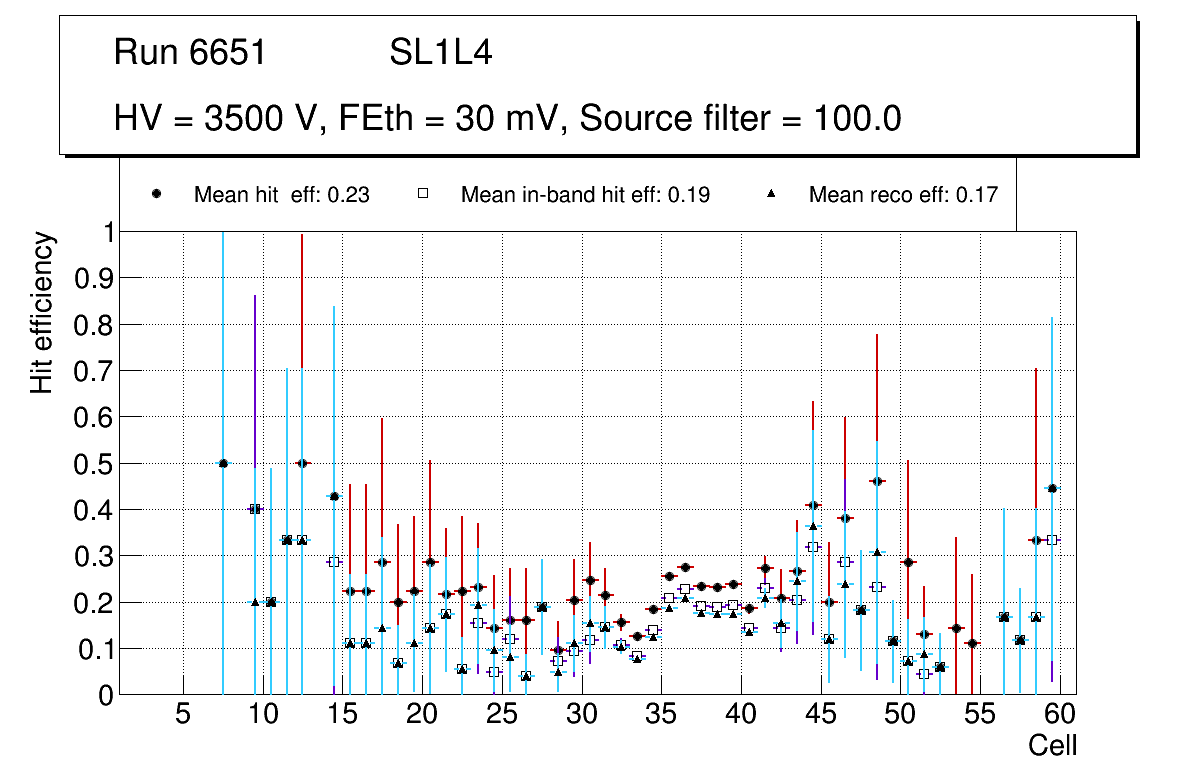Image resolution: width=1196 pixels, height=772 pixels.
Task: Click the filled circle at cell 59
Action: 1052,489
